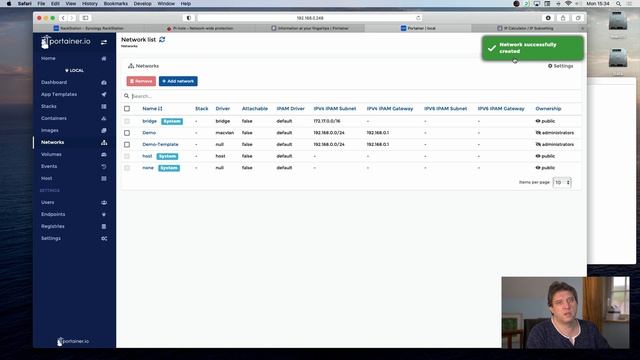Click Safari back navigation arrow
The image size is (640, 360).
63,18
